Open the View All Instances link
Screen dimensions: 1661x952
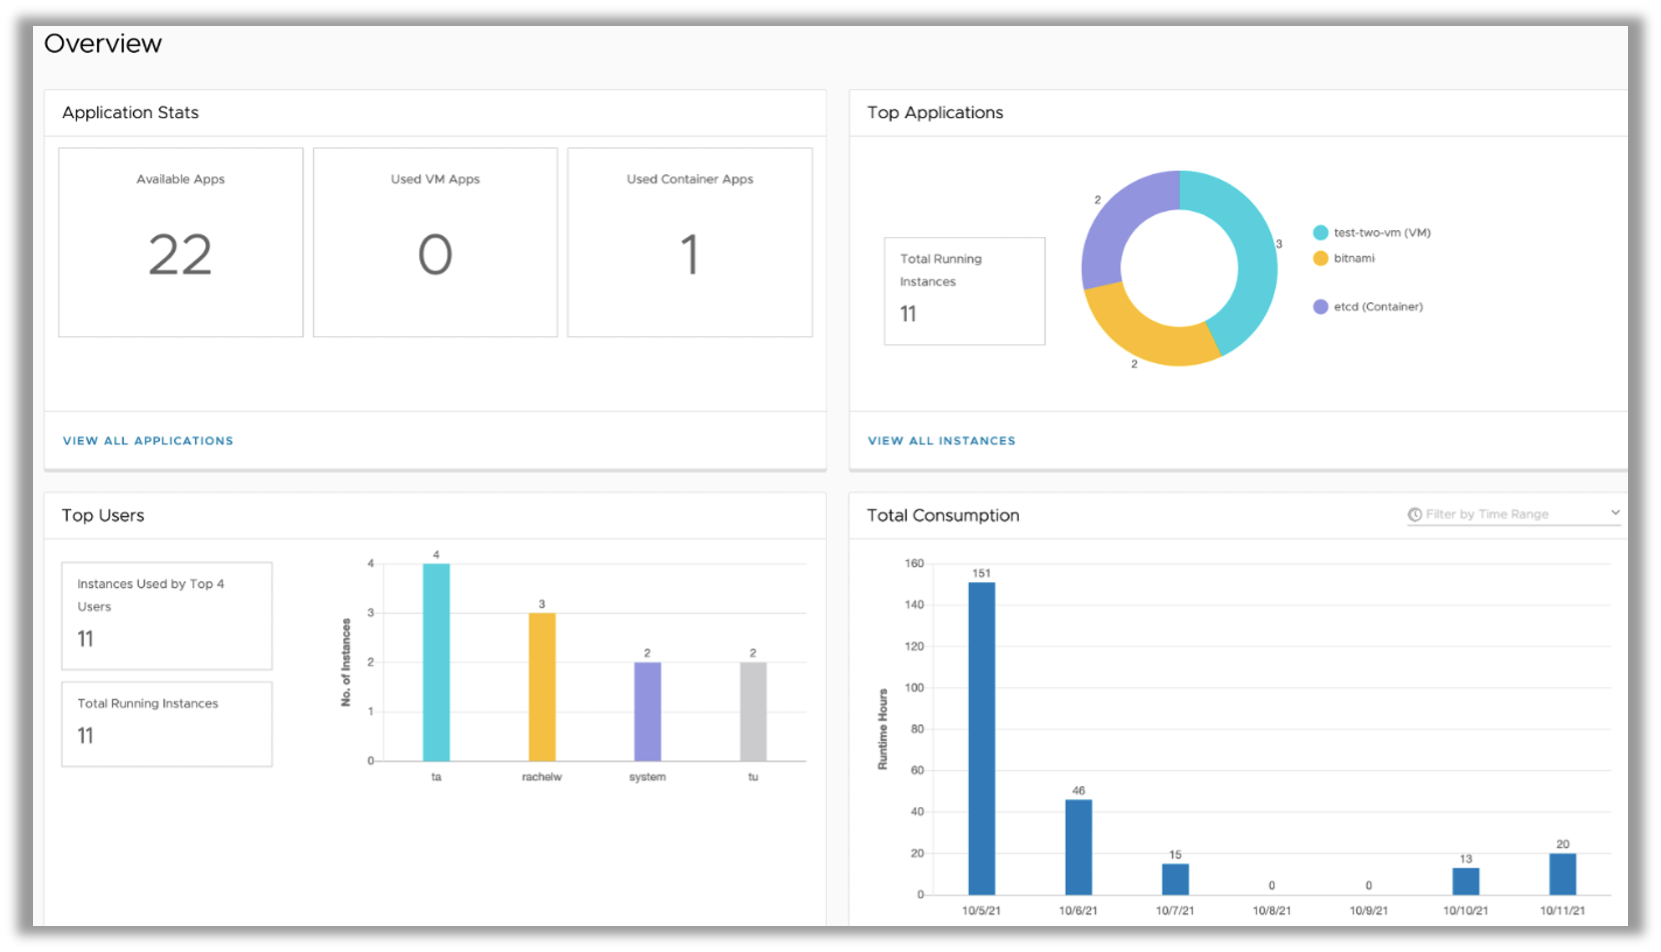[942, 441]
